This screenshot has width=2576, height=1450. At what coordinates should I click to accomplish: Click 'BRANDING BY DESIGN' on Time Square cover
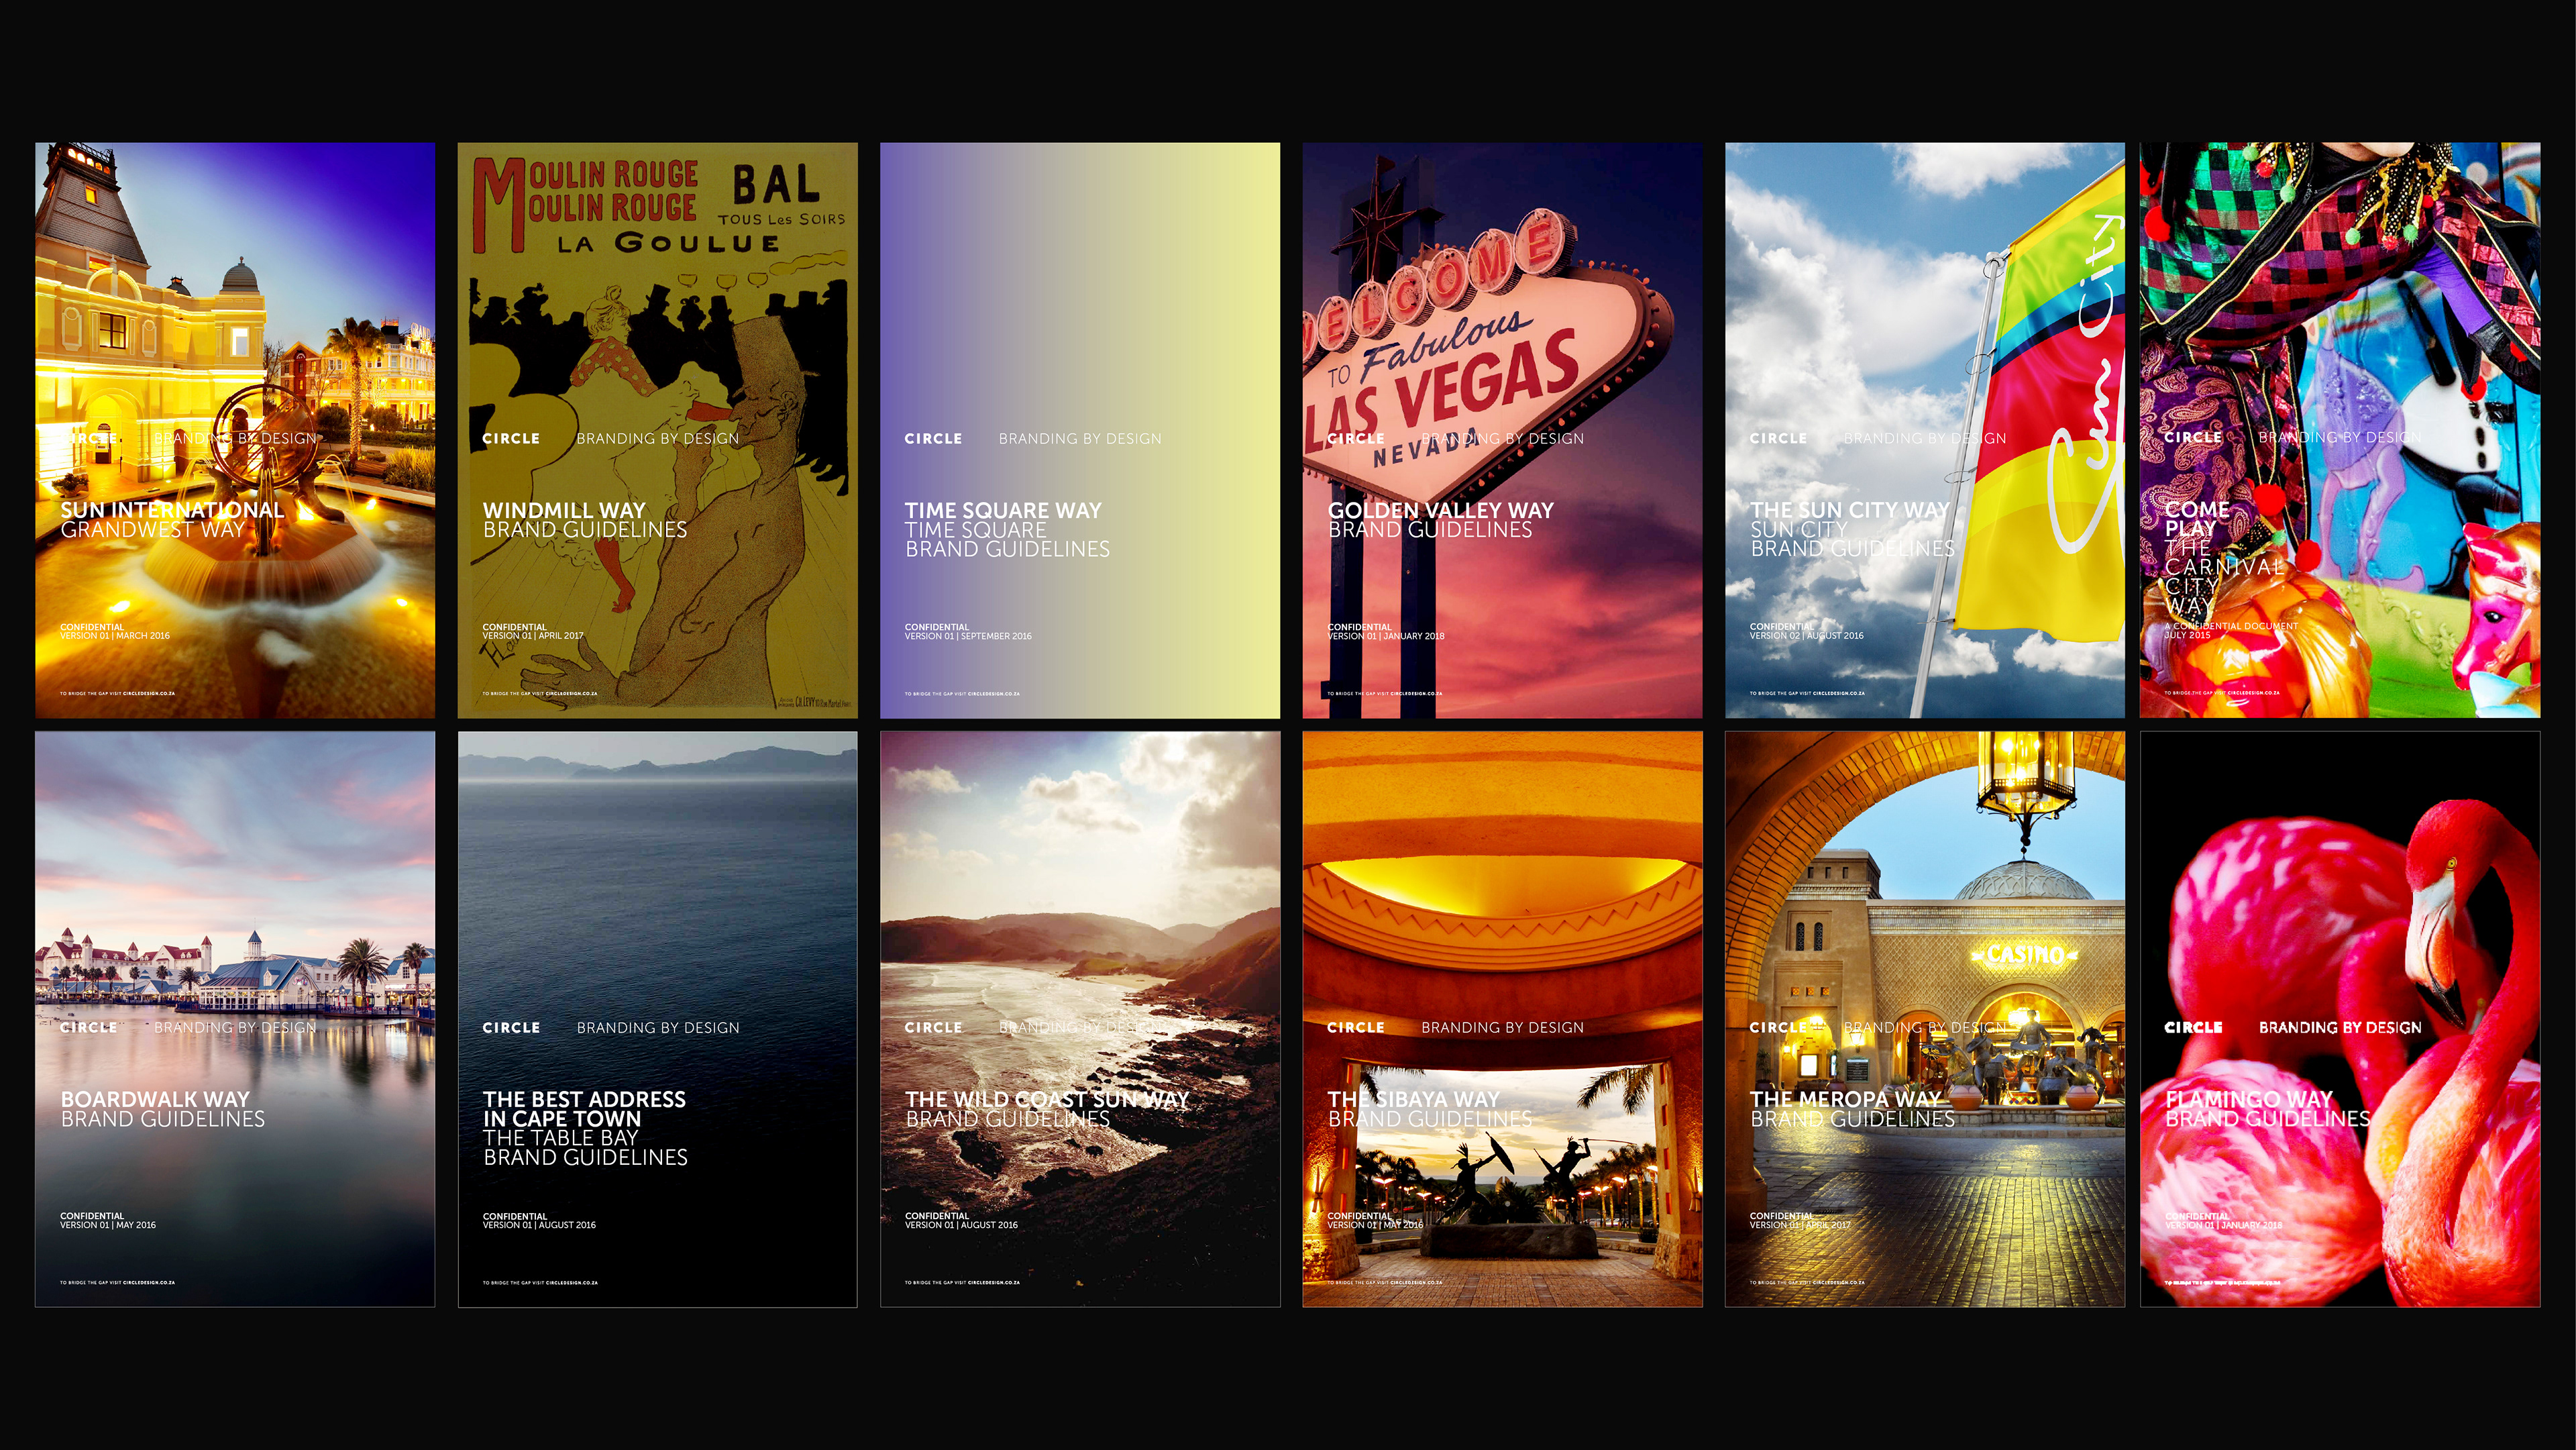[1080, 439]
